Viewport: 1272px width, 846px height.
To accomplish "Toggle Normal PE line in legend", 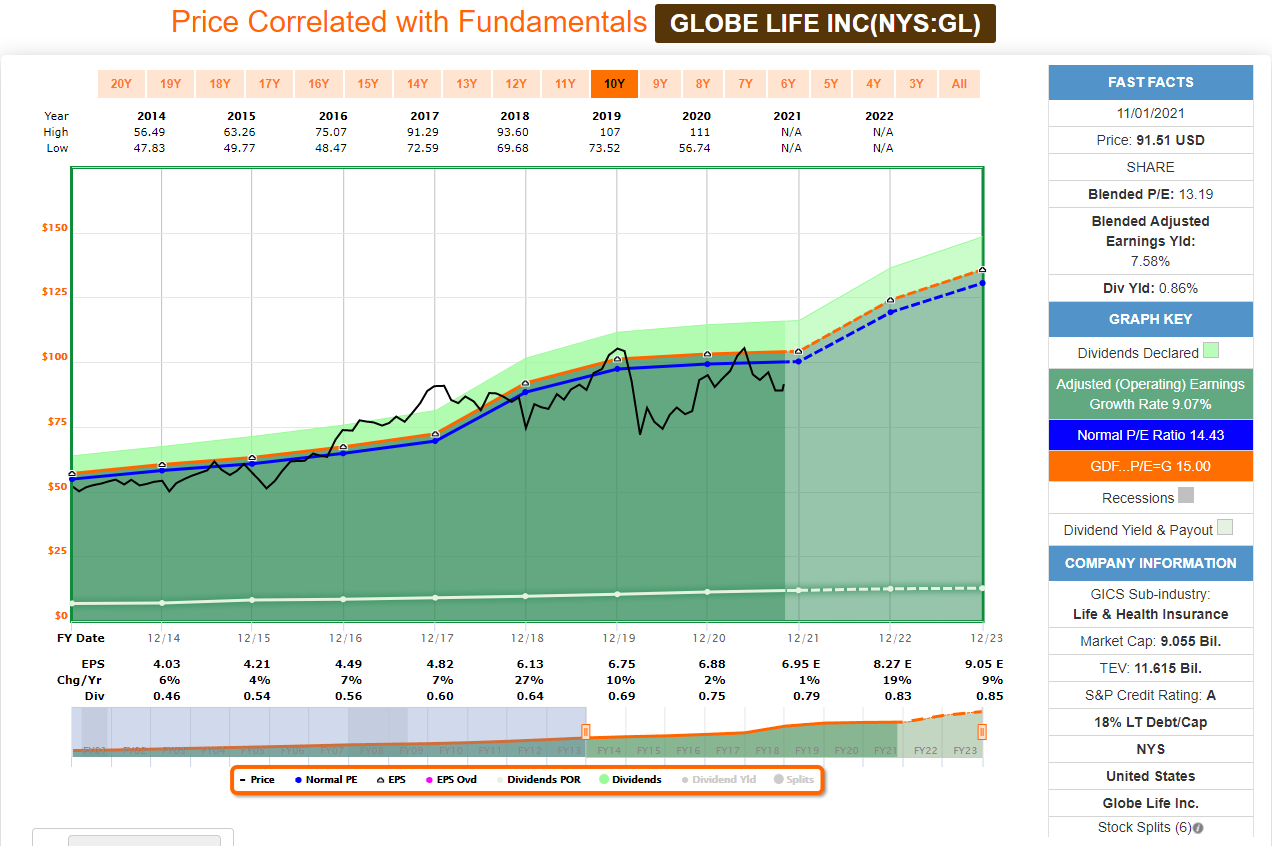I will click(325, 779).
